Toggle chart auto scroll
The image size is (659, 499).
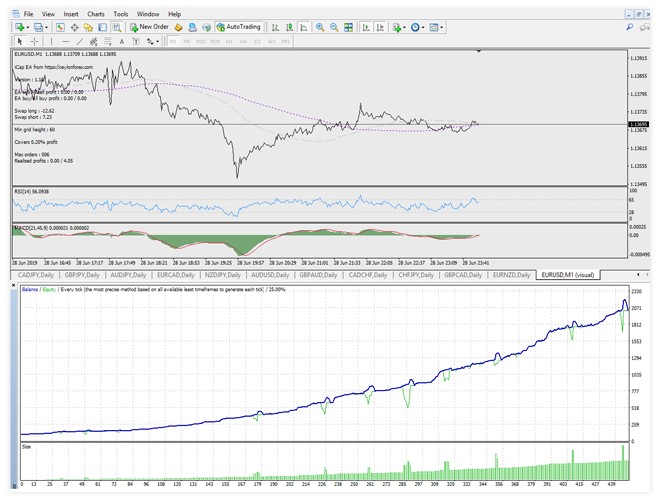tap(366, 27)
